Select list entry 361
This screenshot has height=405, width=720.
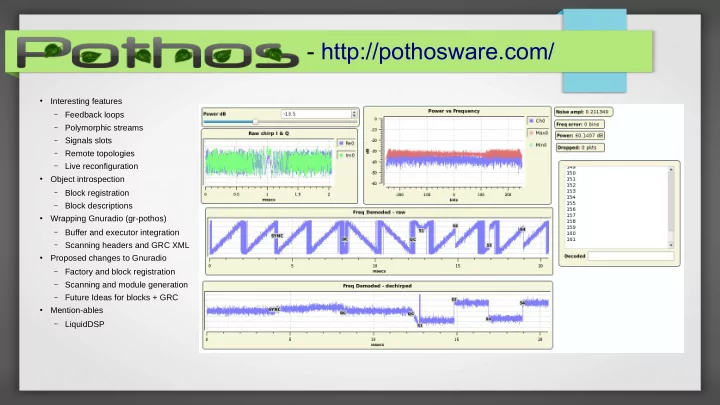tap(571, 239)
